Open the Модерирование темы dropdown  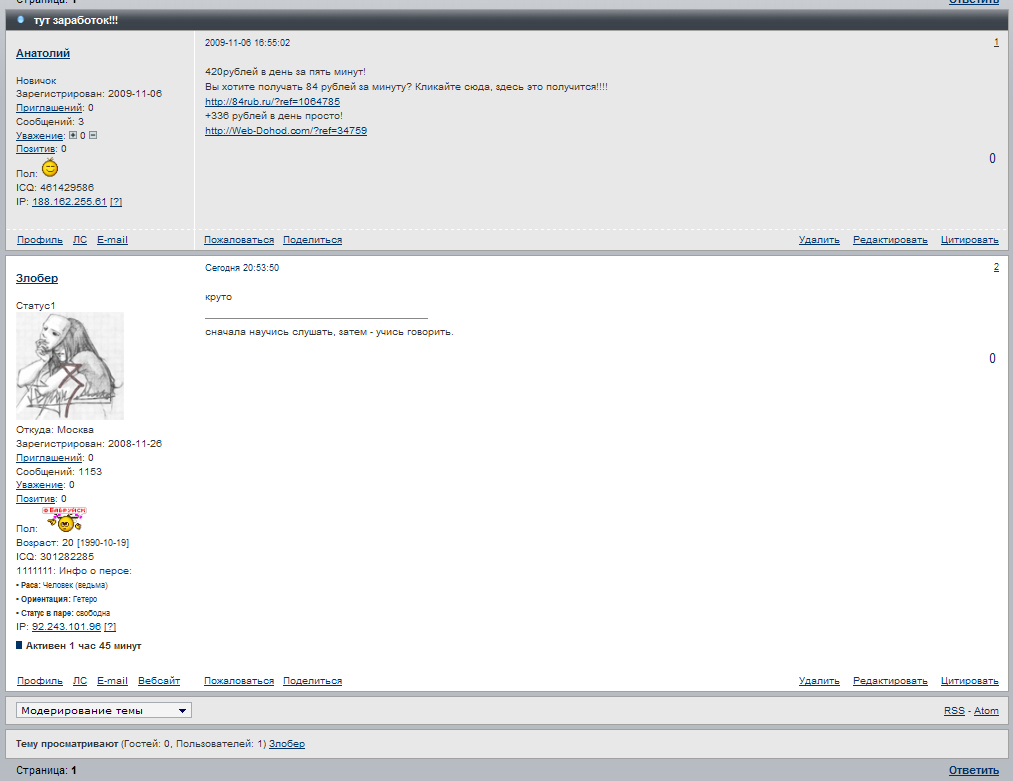(103, 711)
